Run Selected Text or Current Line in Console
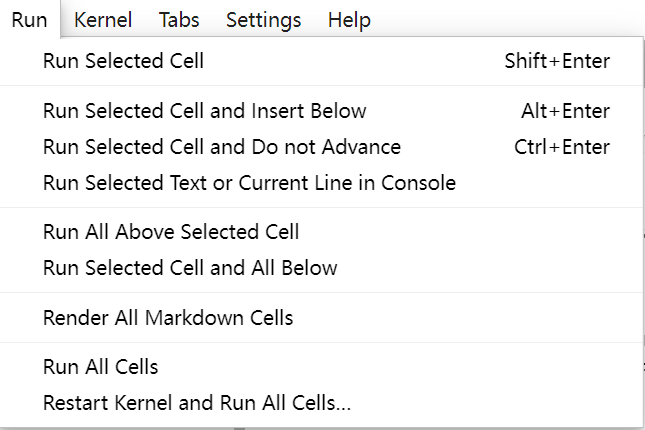The image size is (645, 430). [x=249, y=183]
